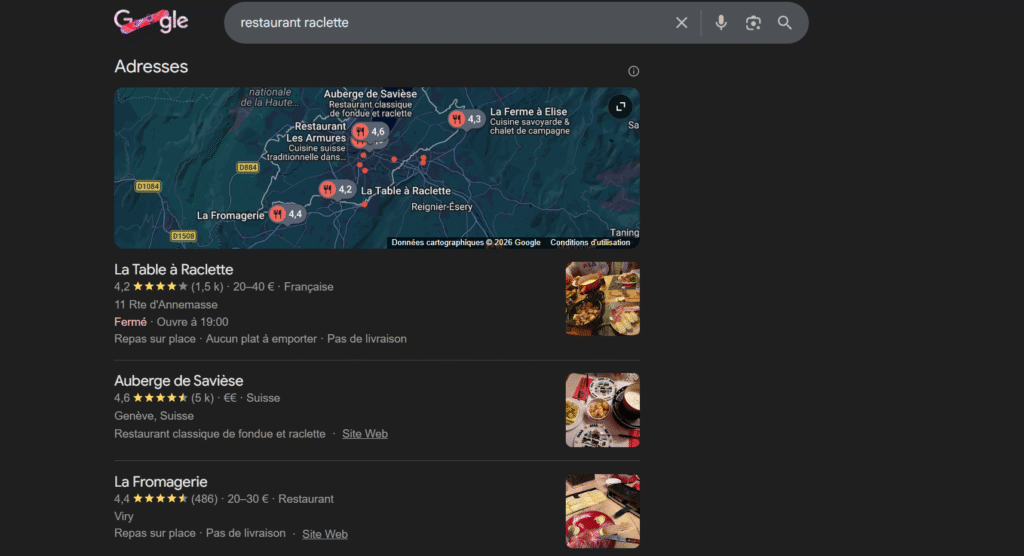Select the 4,6 Auberge de Savièse map pin

click(370, 132)
